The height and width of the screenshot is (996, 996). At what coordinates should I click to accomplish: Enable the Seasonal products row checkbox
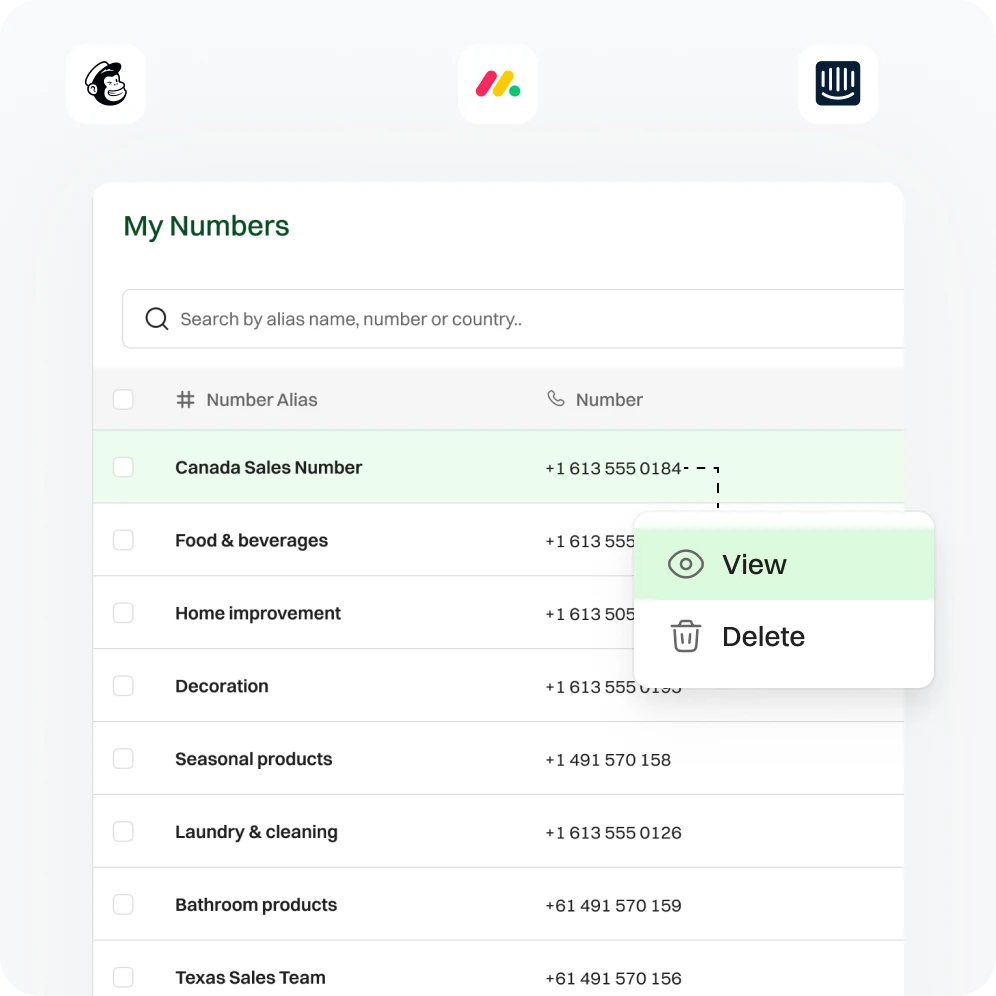click(x=123, y=759)
